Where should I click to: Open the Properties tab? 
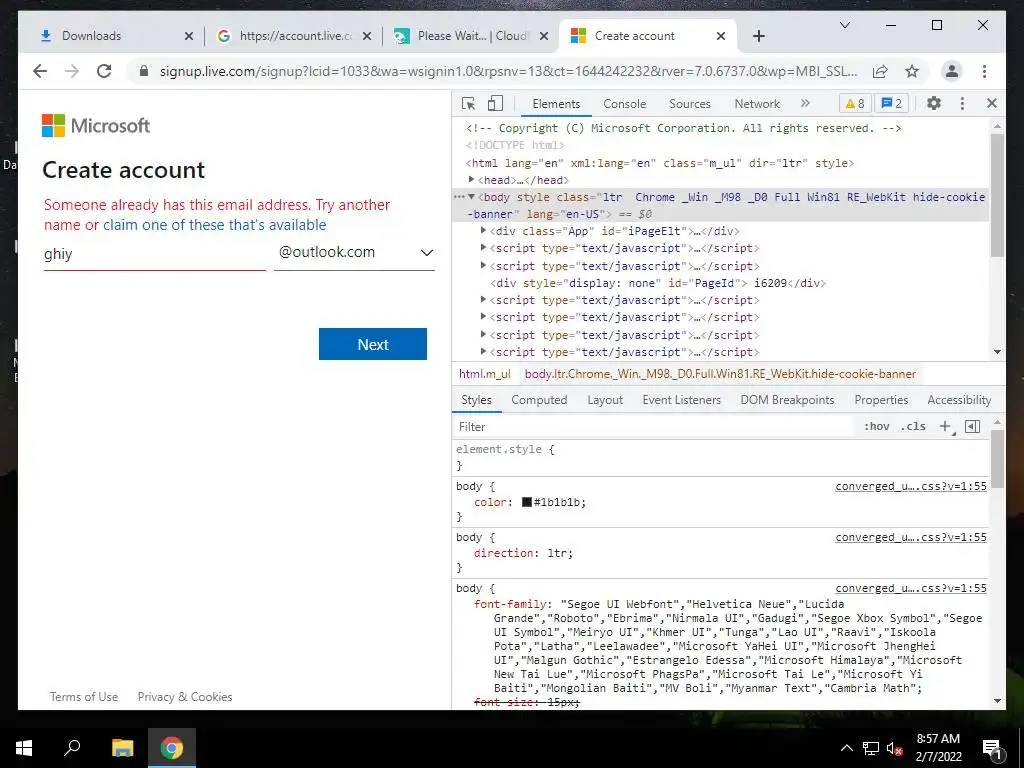click(881, 400)
